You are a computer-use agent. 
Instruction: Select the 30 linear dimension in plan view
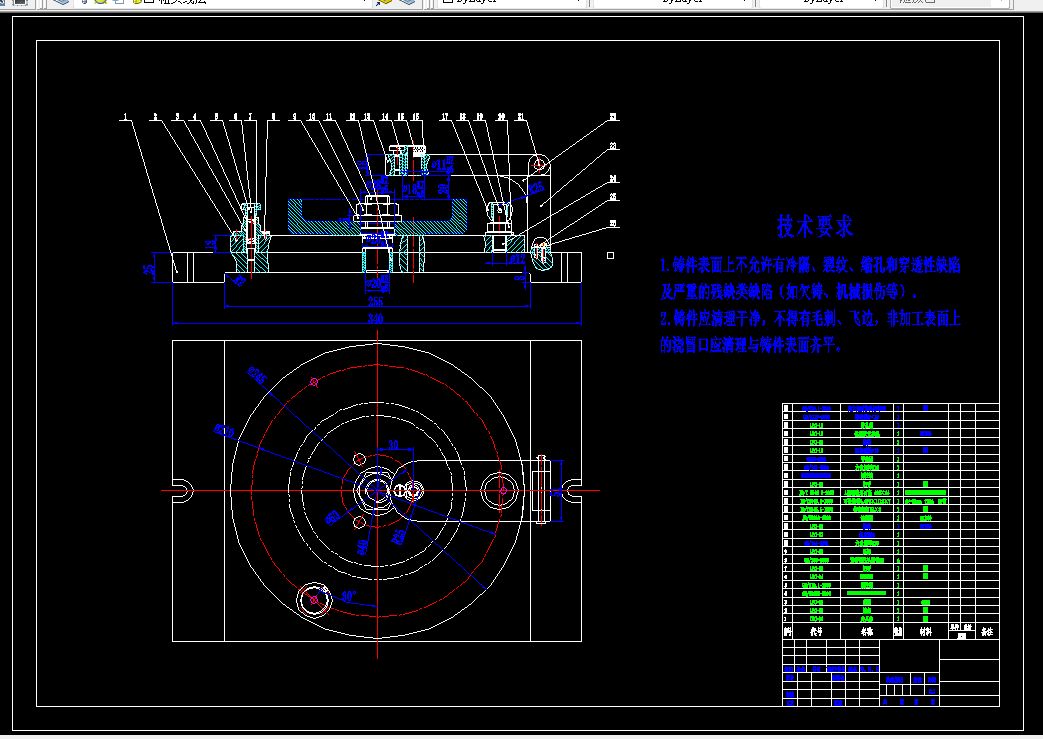coord(394,444)
